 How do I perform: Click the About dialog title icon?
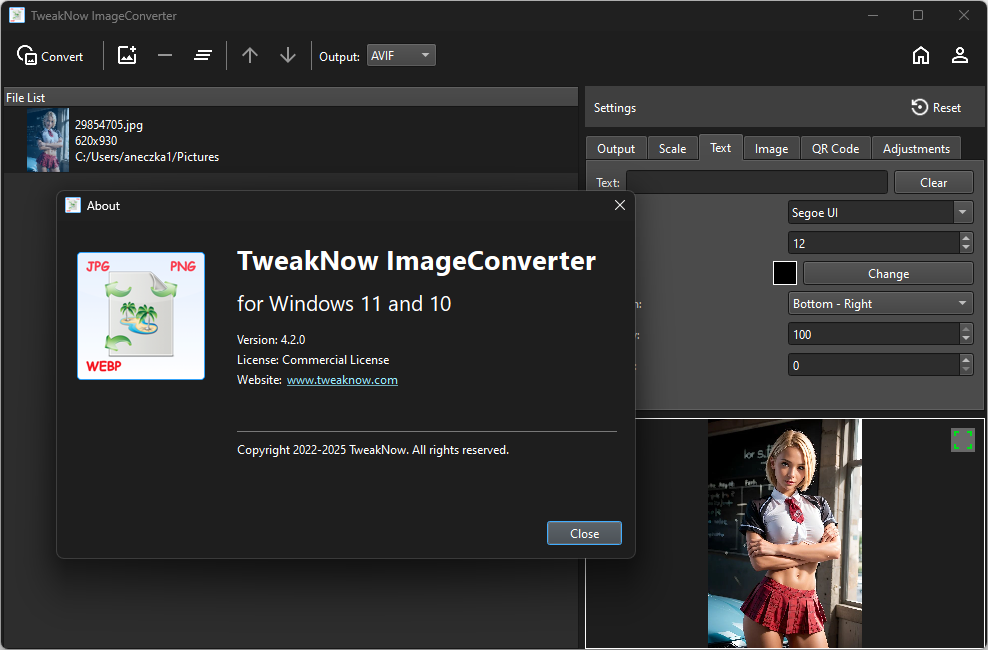(x=73, y=205)
